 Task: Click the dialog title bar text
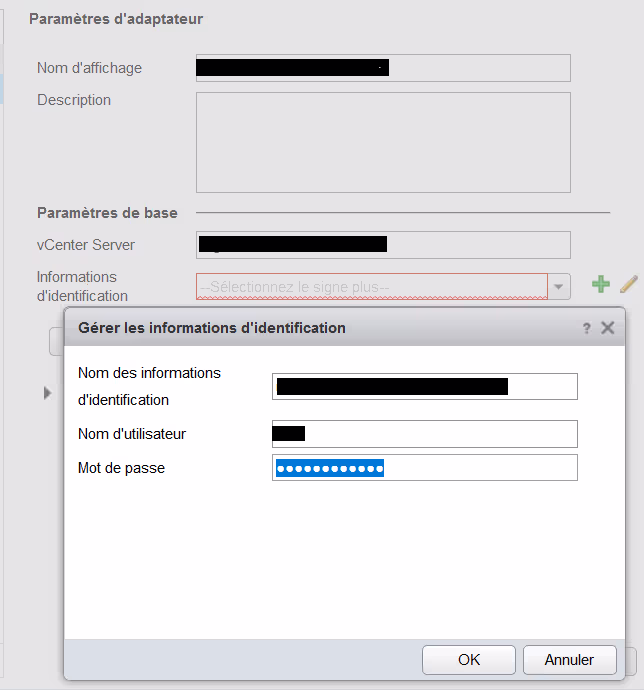(212, 328)
